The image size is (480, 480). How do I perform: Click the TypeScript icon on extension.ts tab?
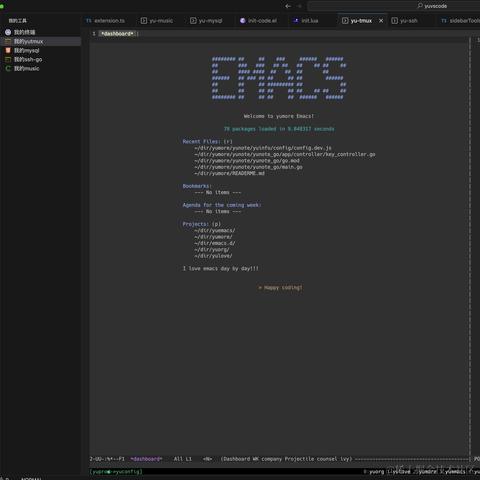pyautogui.click(x=89, y=21)
